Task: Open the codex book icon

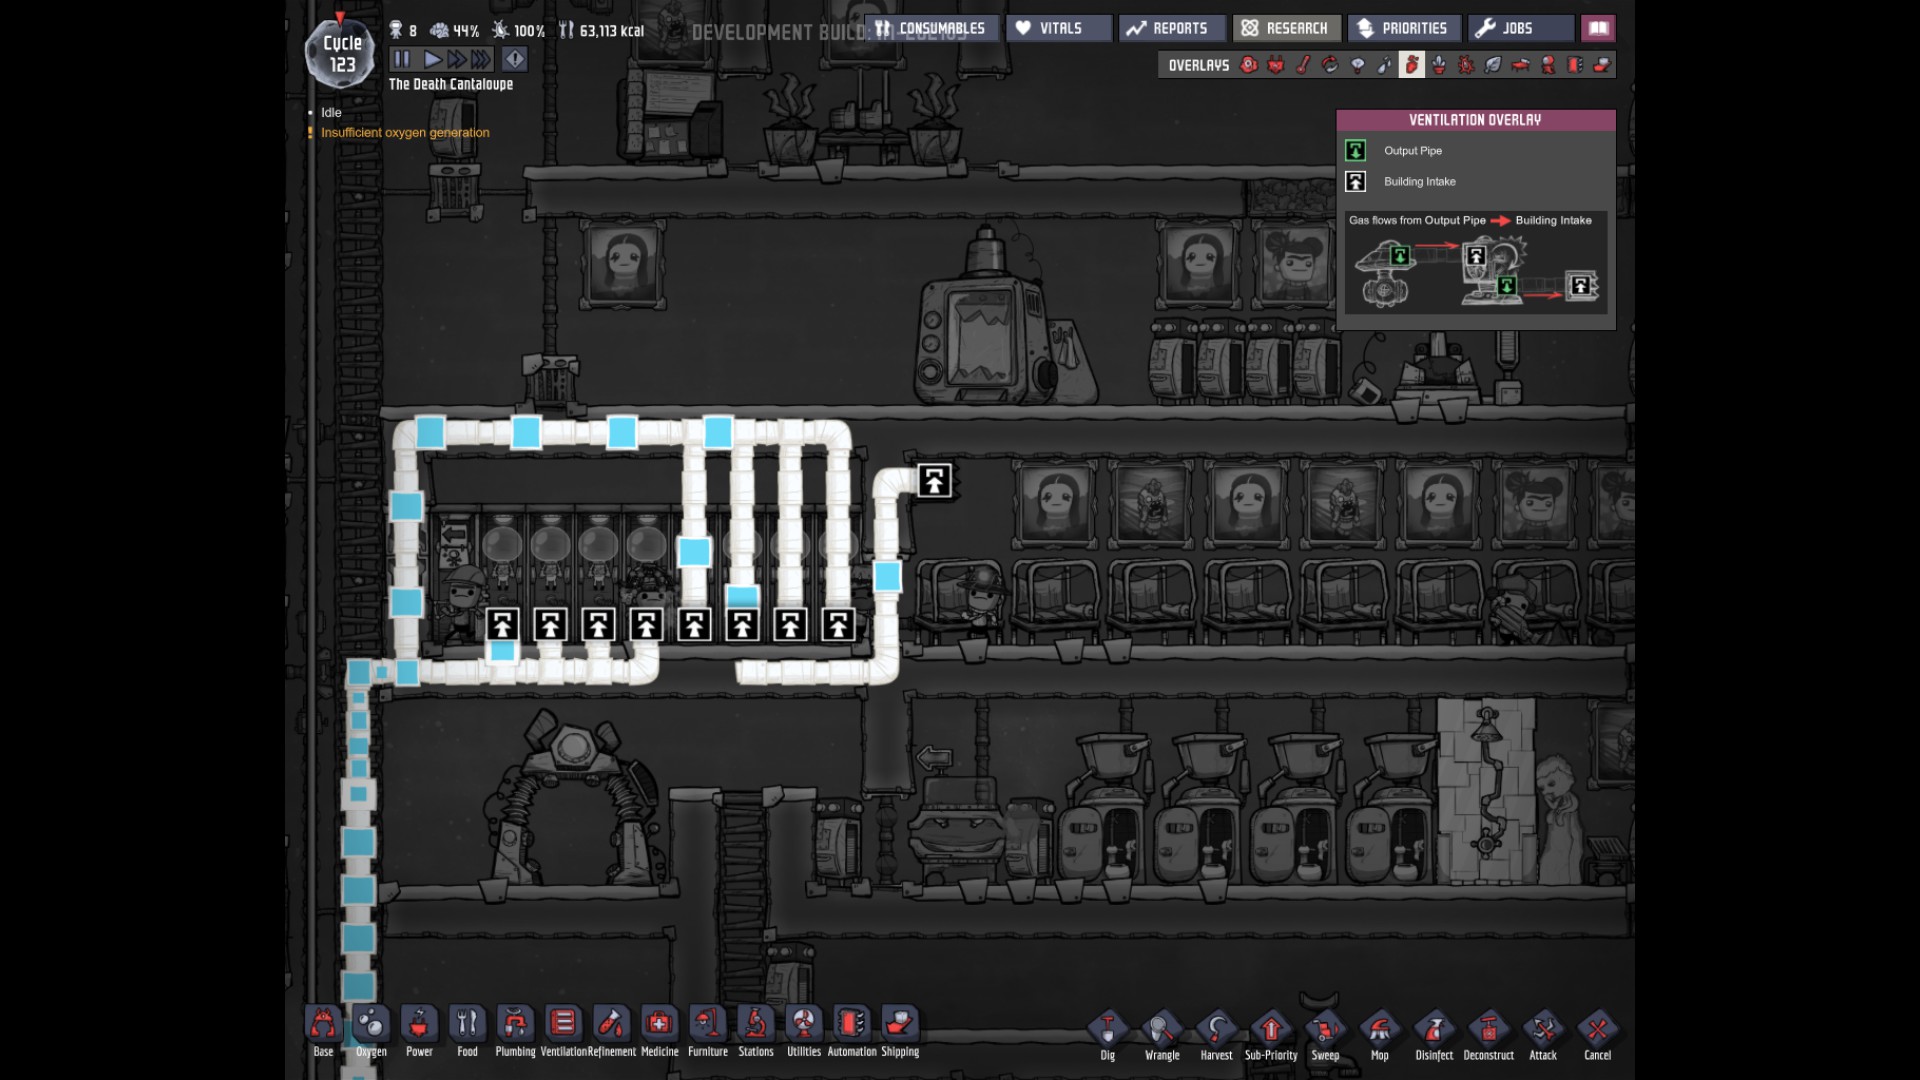Action: tap(1598, 28)
